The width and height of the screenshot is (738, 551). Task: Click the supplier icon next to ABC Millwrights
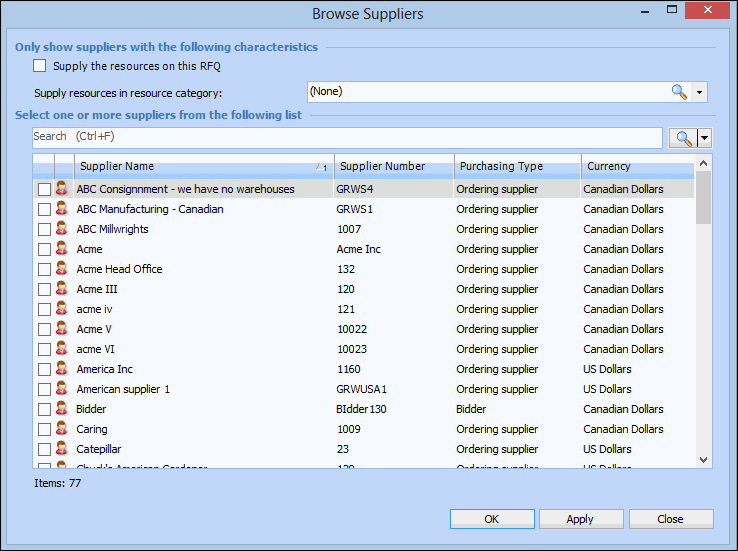coord(62,229)
